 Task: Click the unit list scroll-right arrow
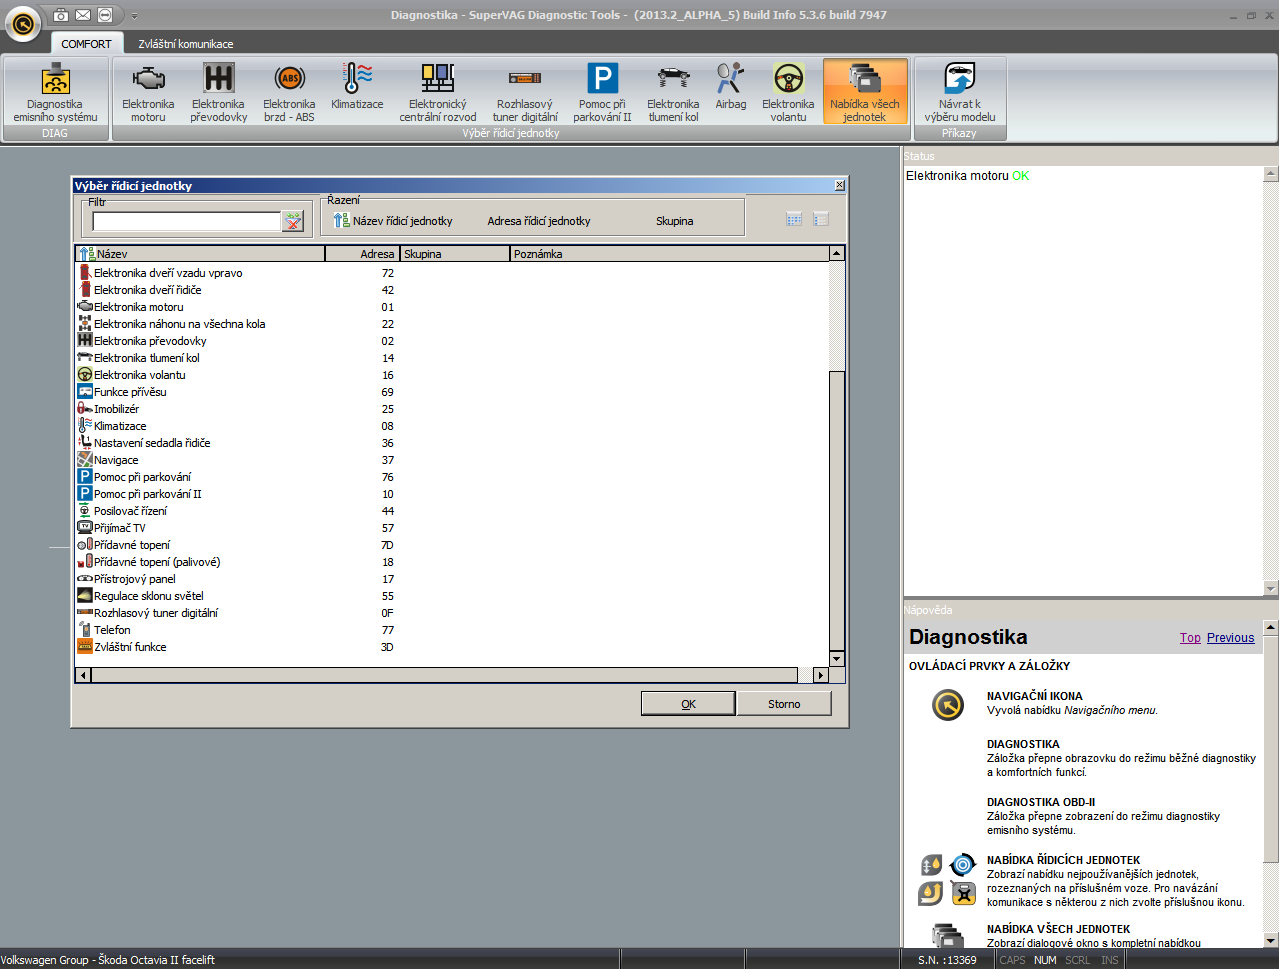click(822, 675)
